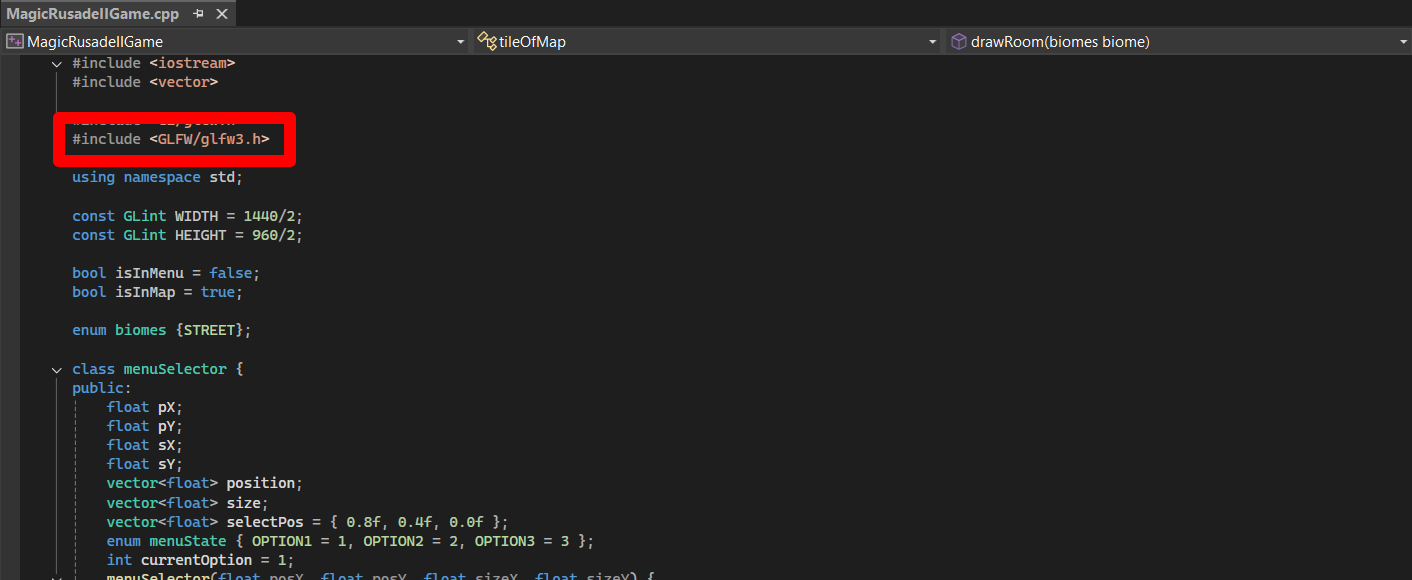Image resolution: width=1412 pixels, height=580 pixels.
Task: Collapse the #include block at top
Action: [57, 63]
